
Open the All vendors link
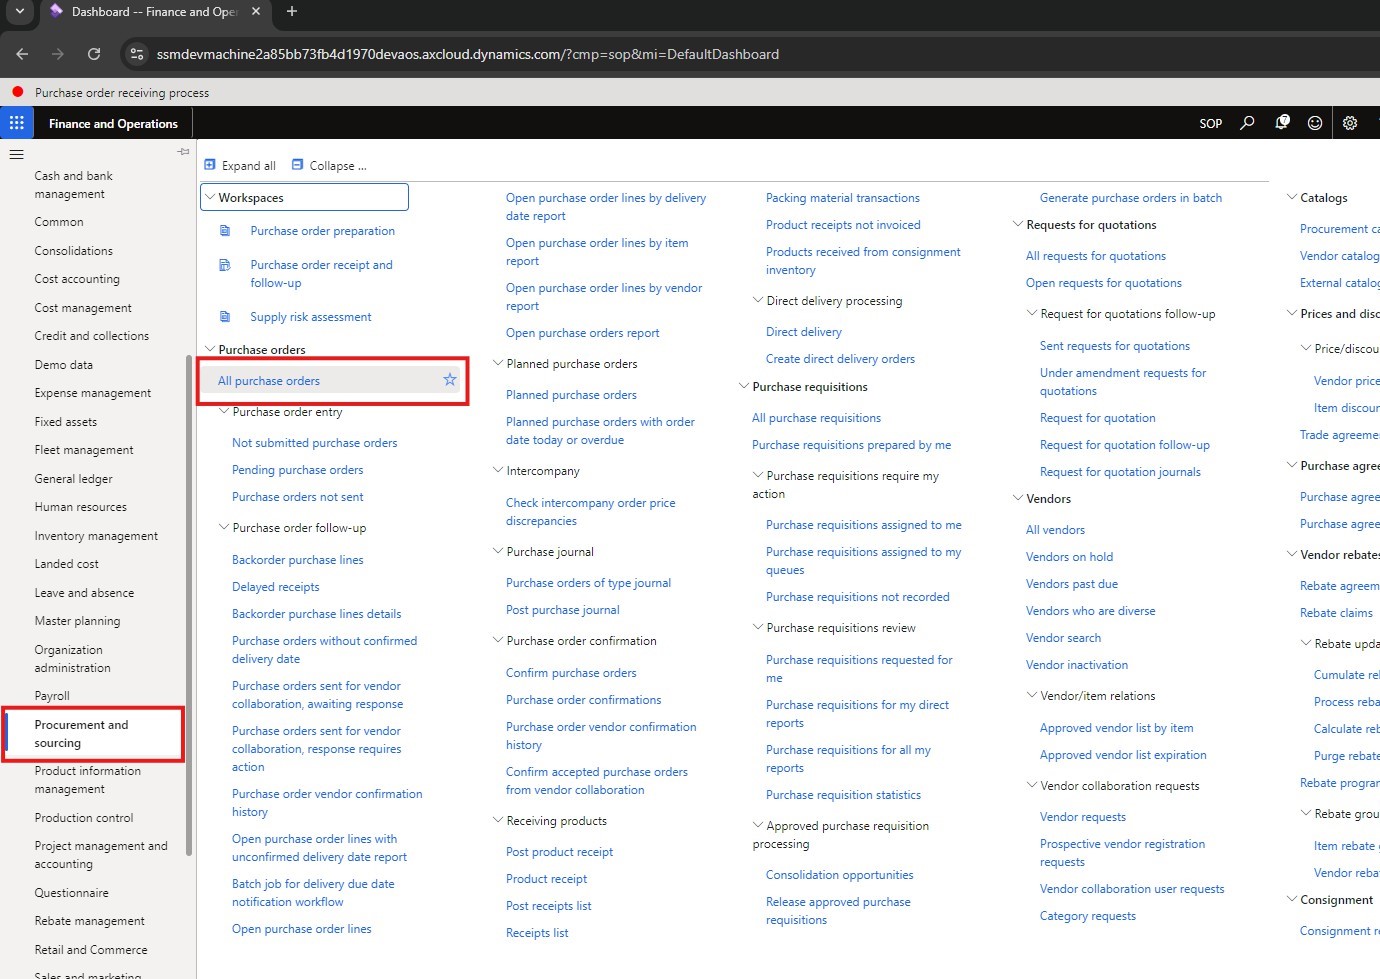pos(1055,530)
